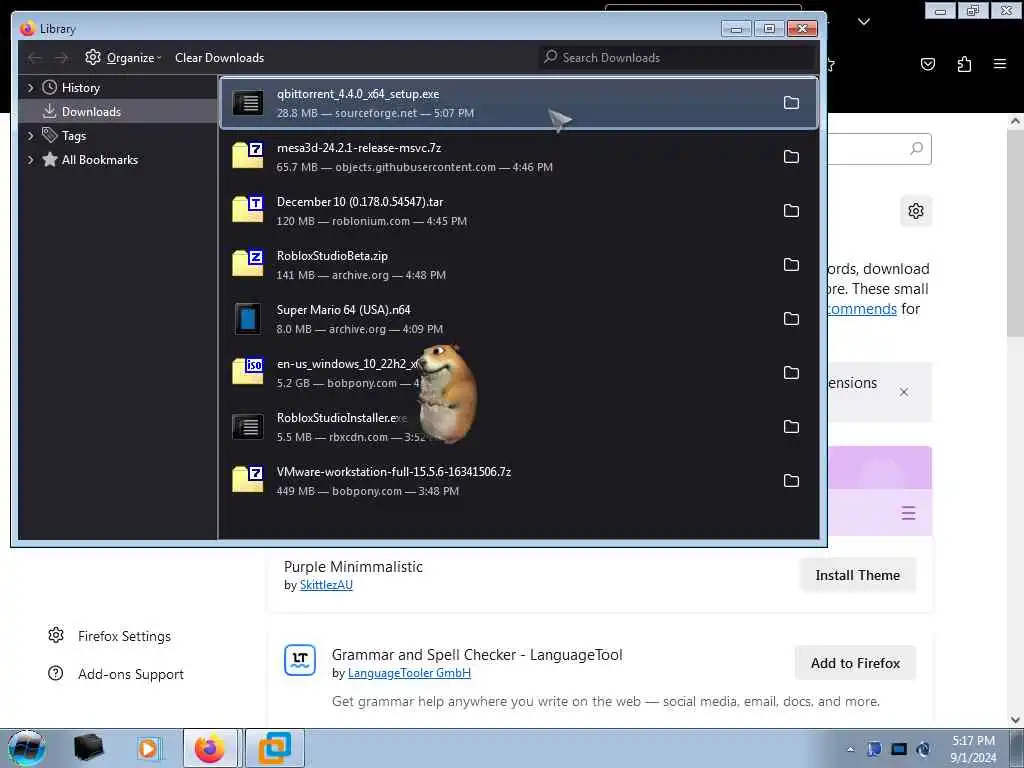Image resolution: width=1024 pixels, height=768 pixels.
Task: Open the Firefox Extensions puzzle icon
Action: [x=964, y=64]
